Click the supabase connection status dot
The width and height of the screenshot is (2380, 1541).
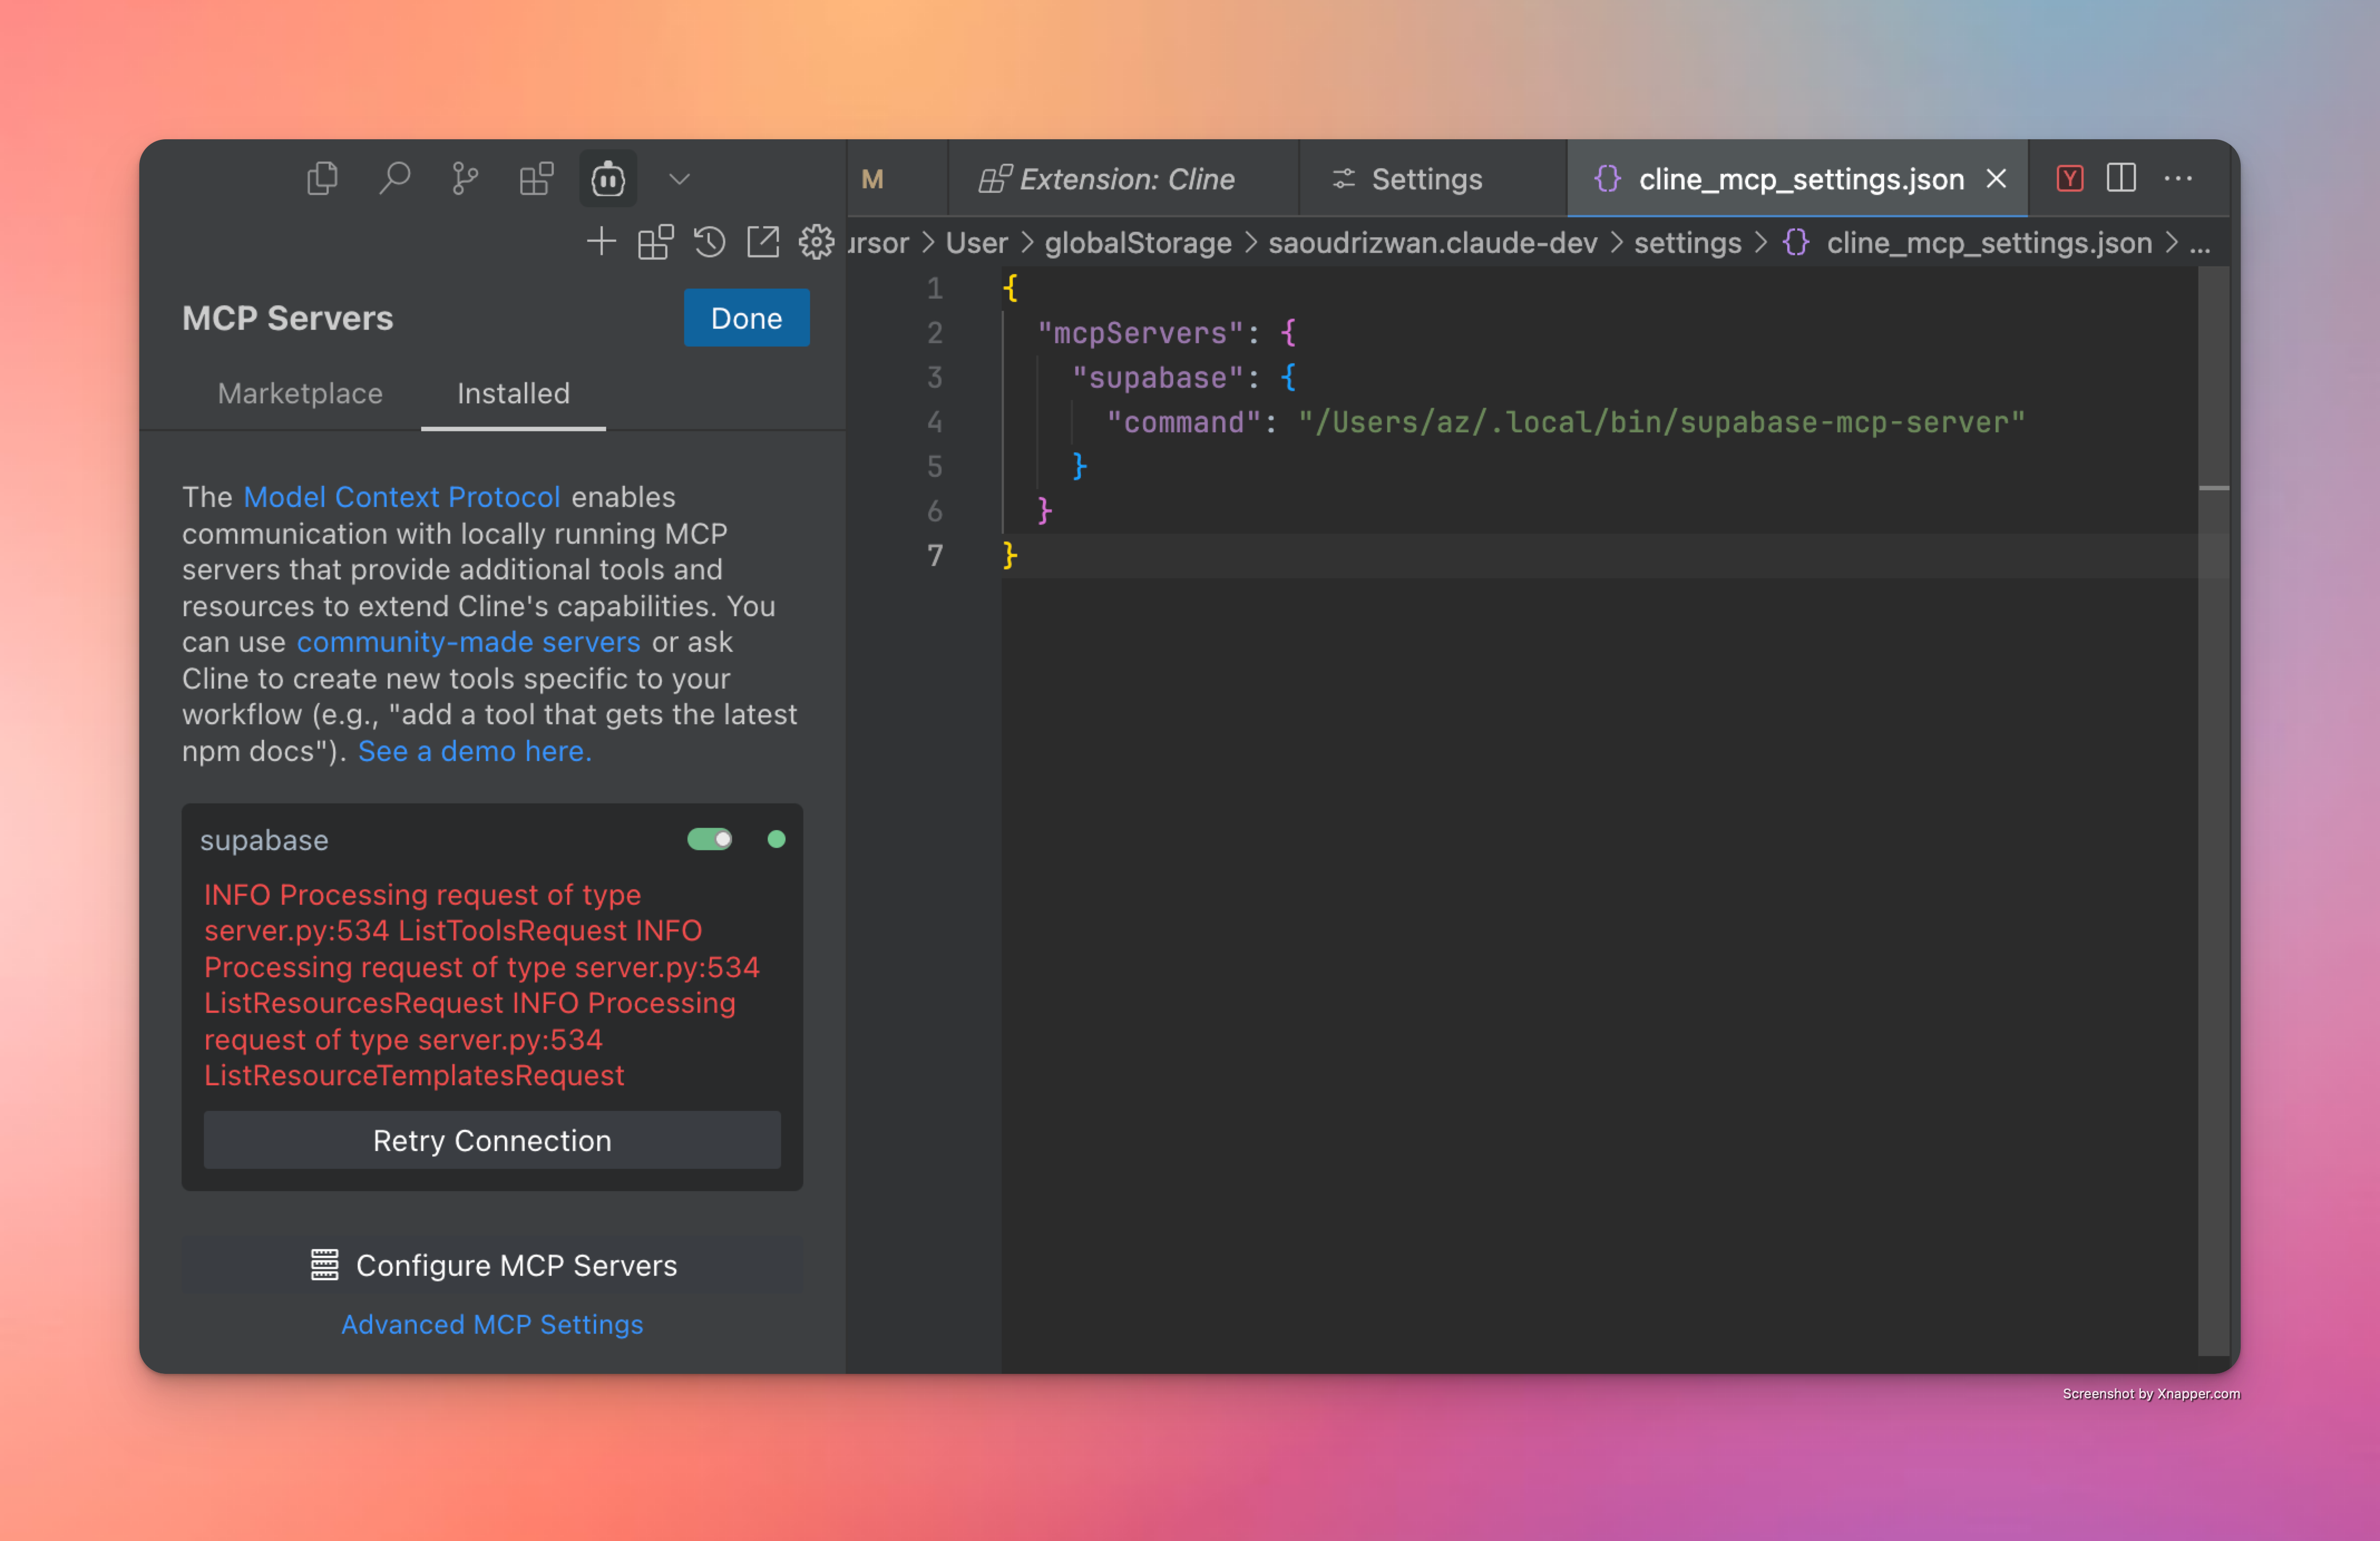[x=777, y=840]
